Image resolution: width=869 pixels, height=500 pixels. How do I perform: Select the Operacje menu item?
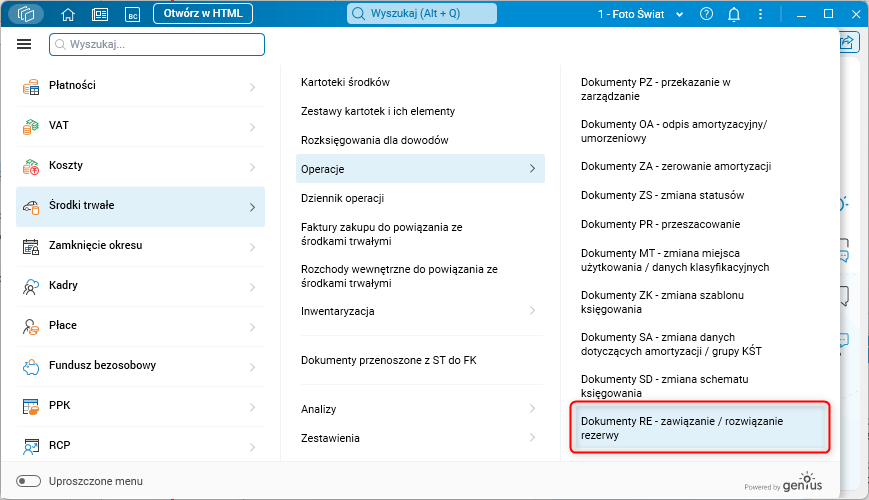[420, 169]
